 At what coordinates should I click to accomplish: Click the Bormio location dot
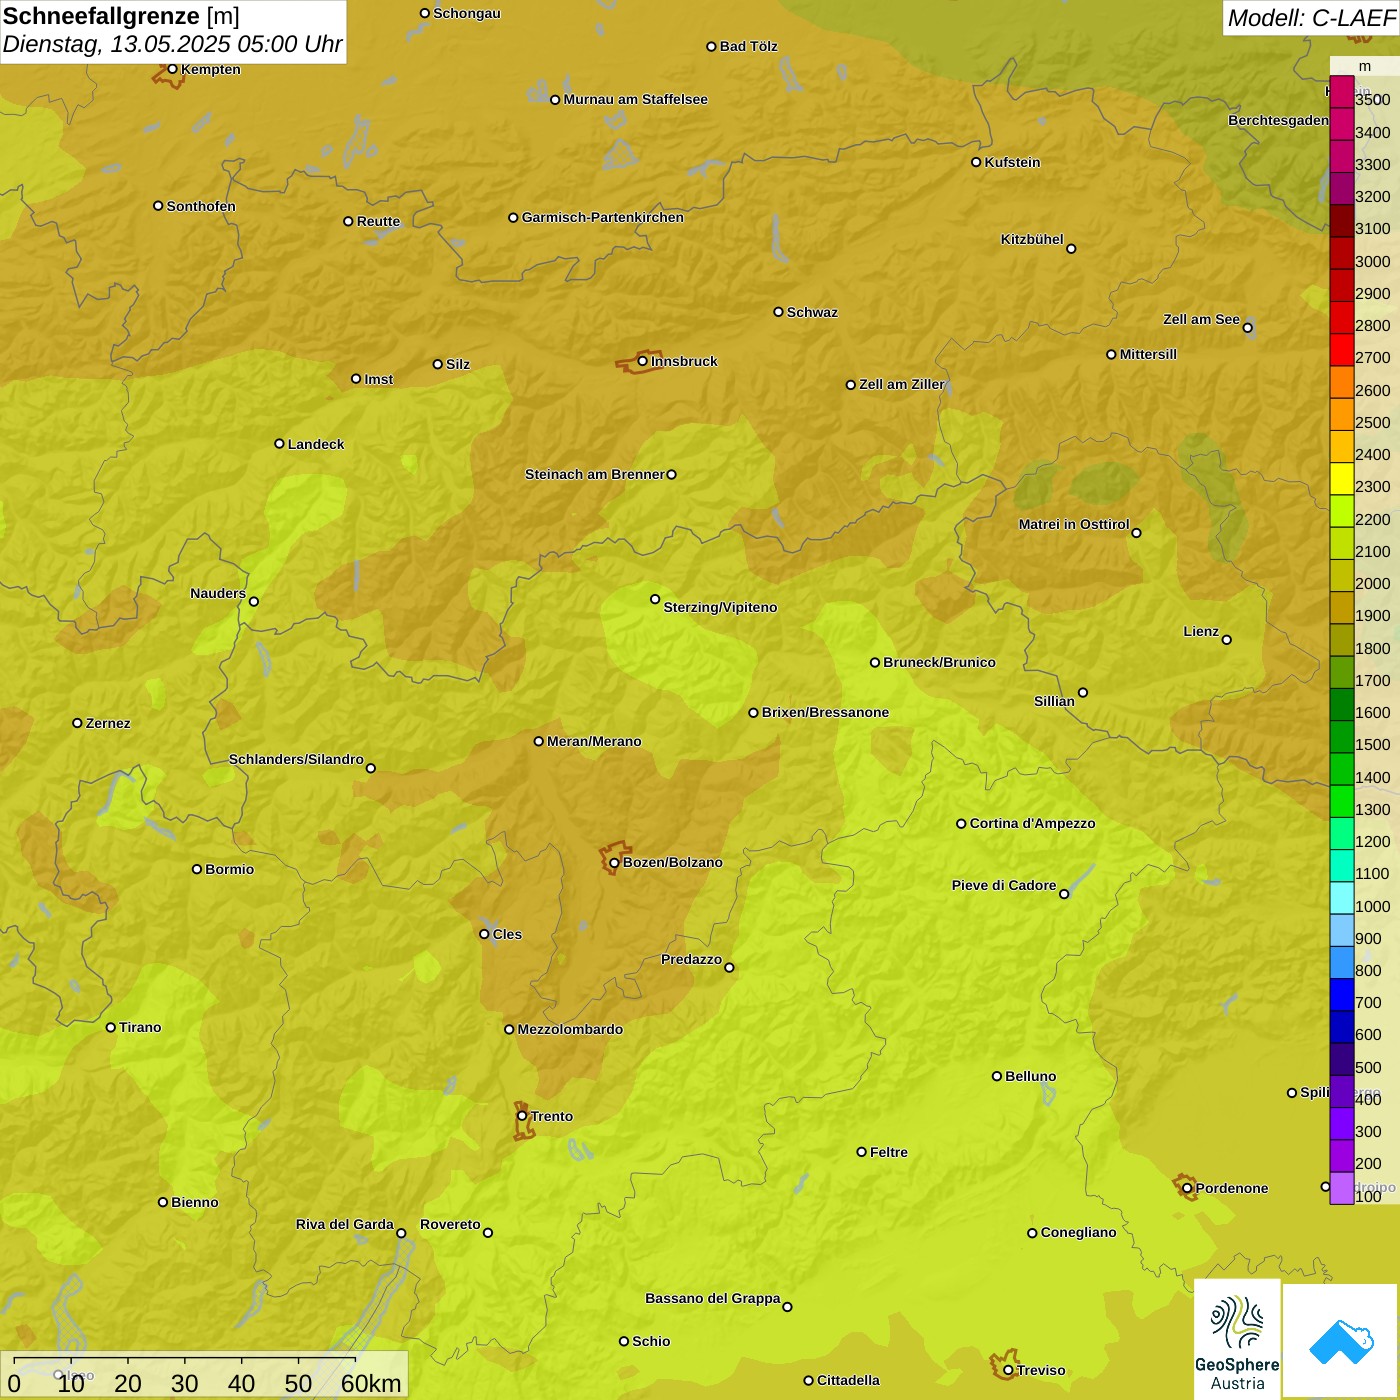[x=197, y=869]
